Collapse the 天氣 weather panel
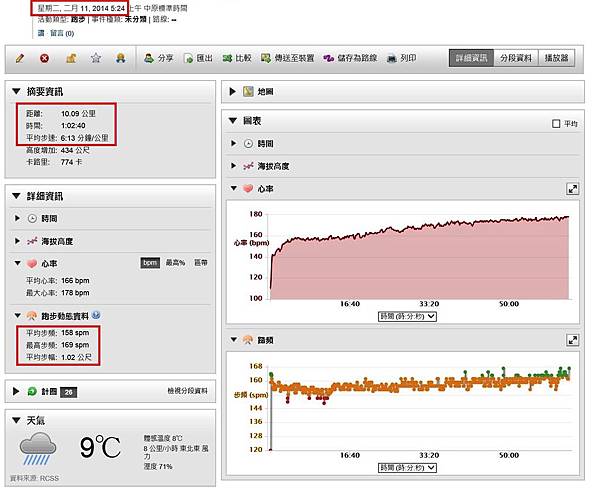 coord(16,420)
